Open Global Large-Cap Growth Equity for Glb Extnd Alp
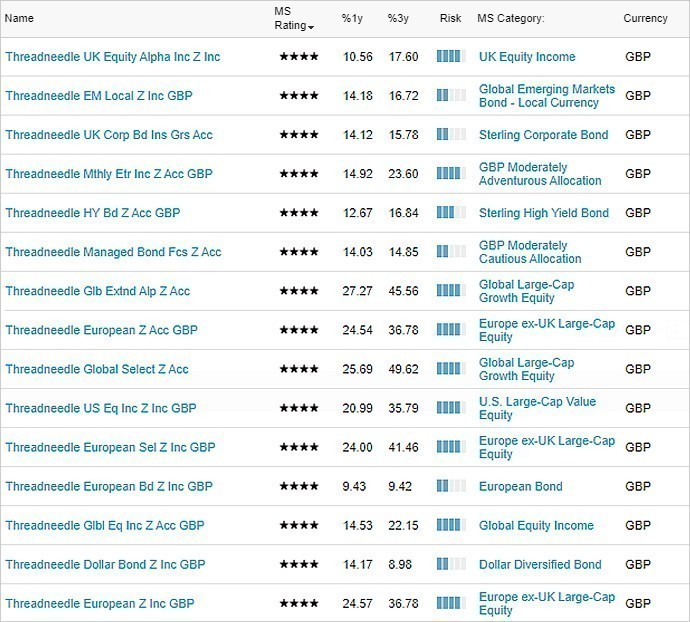This screenshot has width=690, height=622. pos(526,291)
